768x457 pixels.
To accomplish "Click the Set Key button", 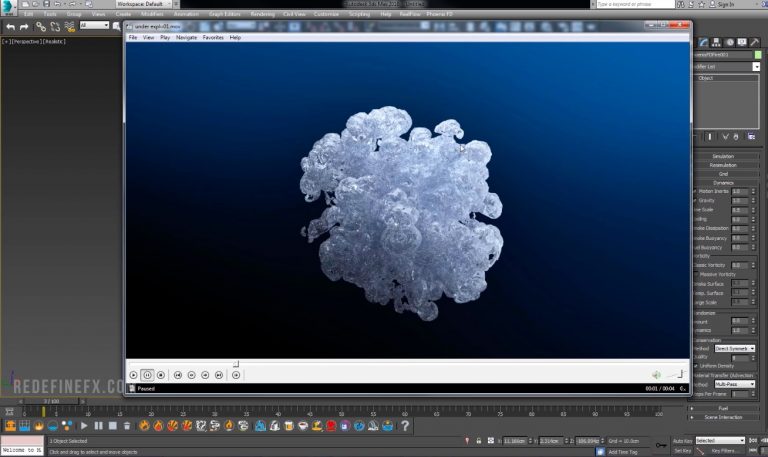I will coord(682,451).
